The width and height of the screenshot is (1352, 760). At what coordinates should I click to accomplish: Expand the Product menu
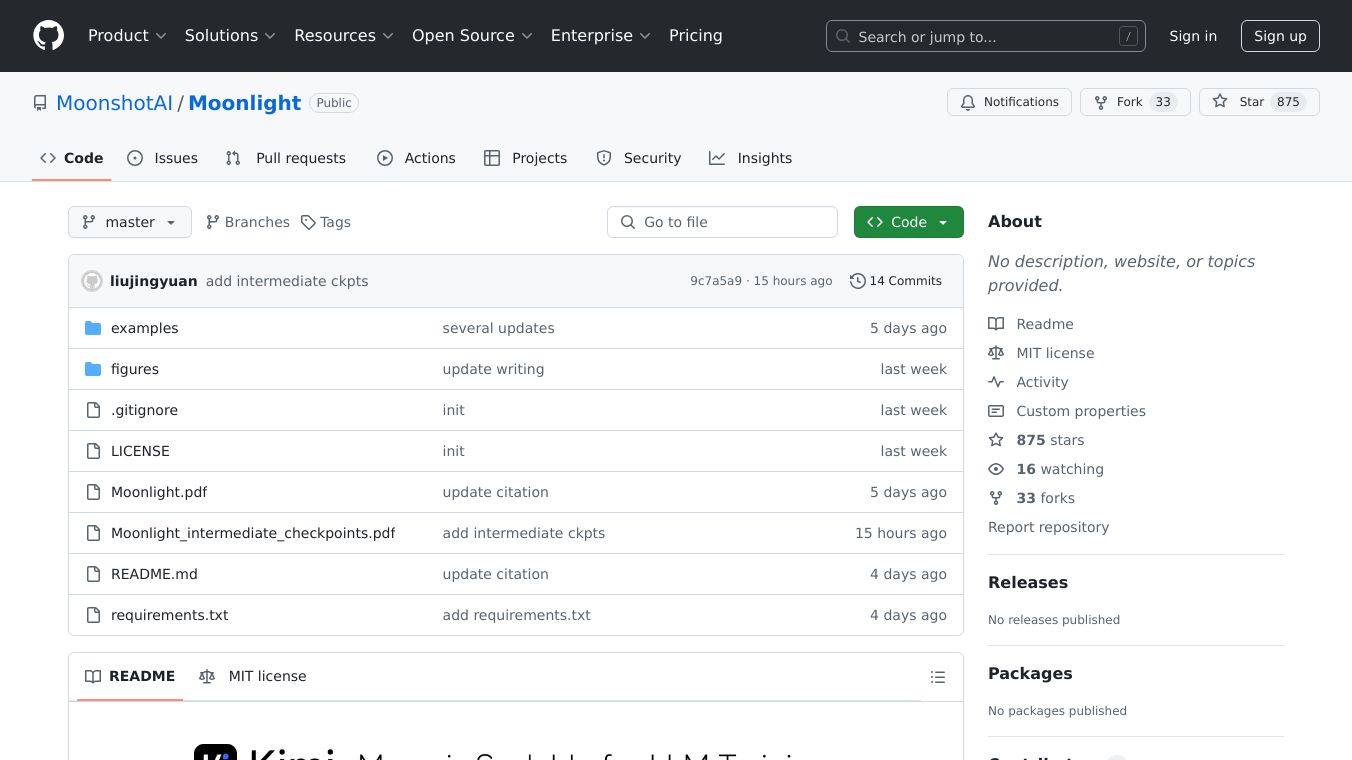tap(126, 36)
